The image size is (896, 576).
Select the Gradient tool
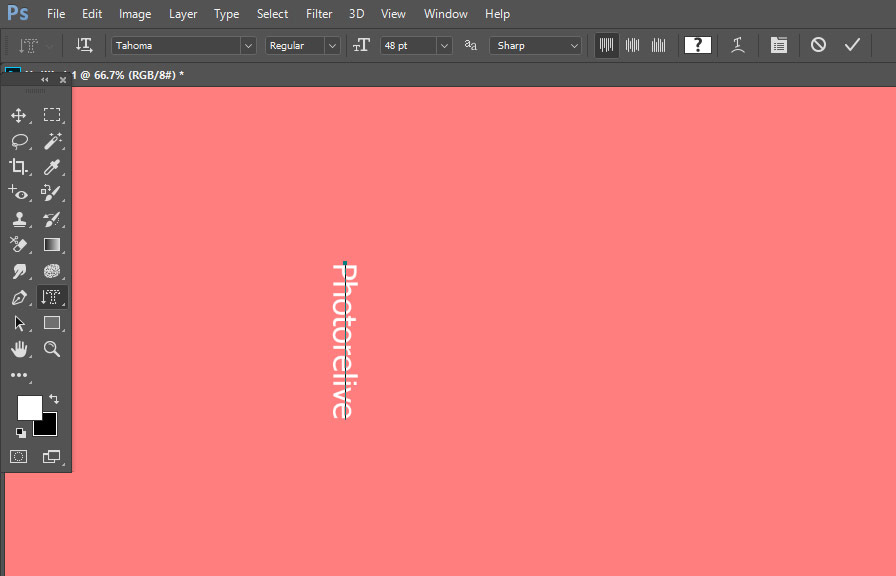pos(52,245)
